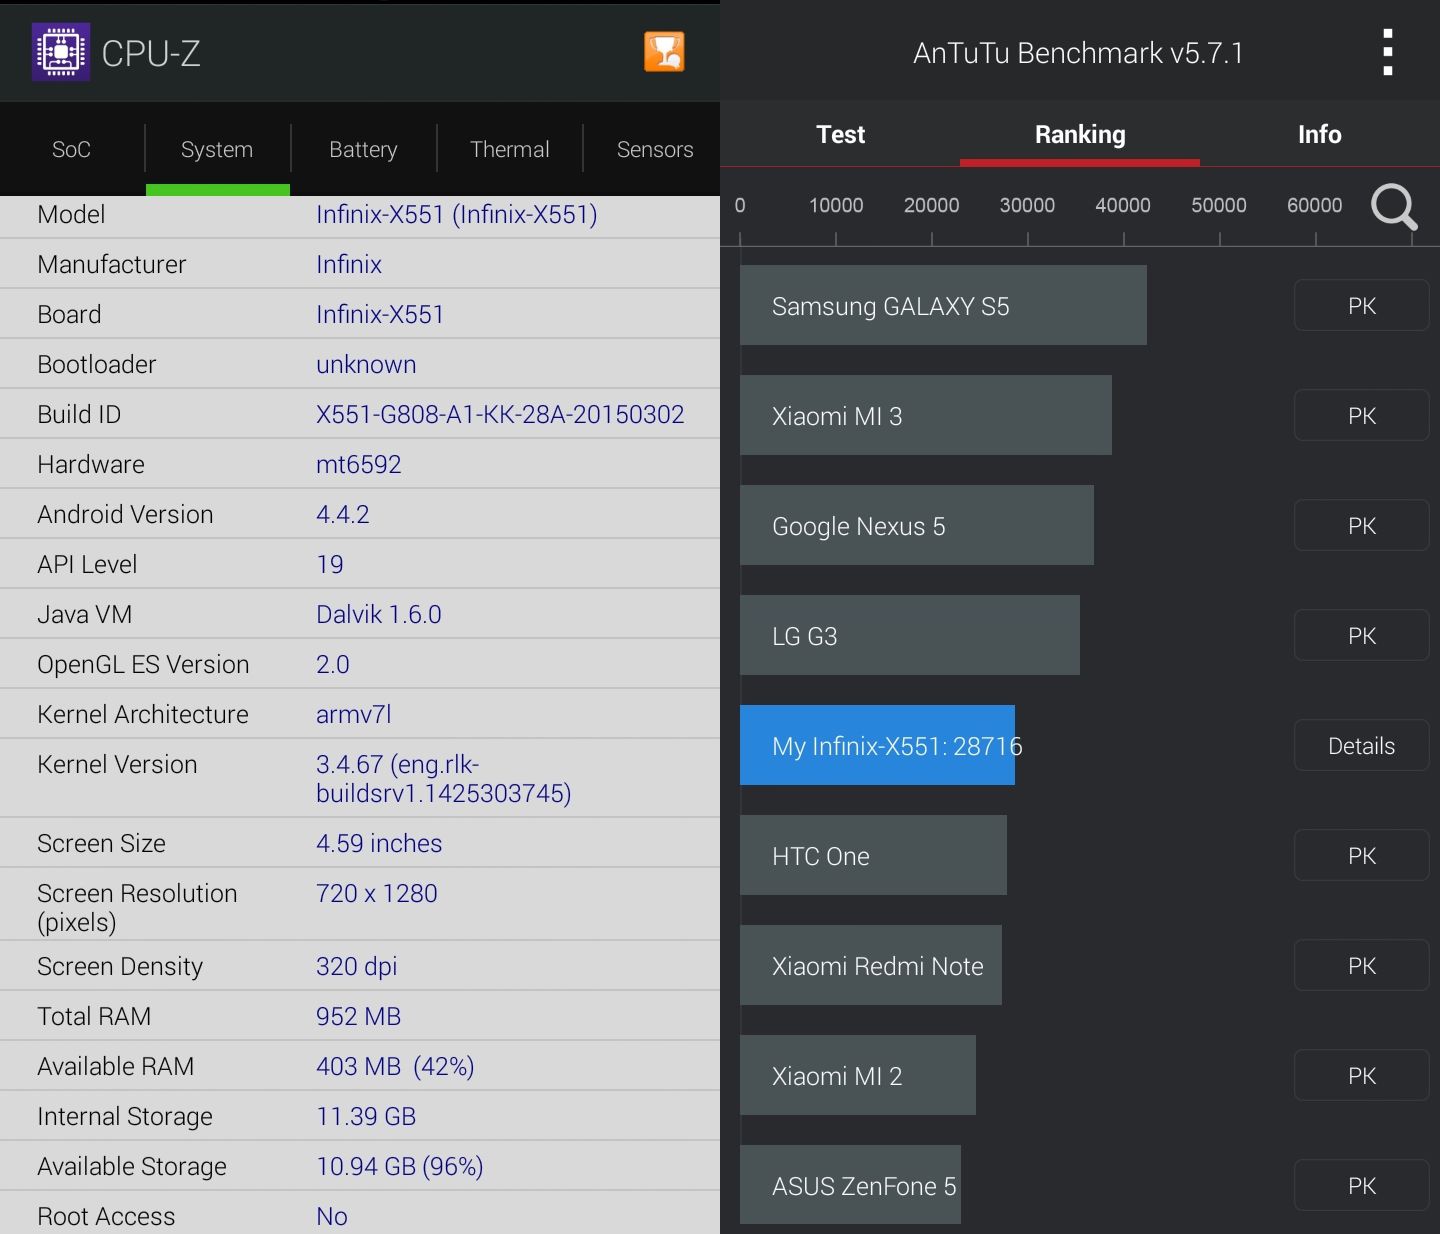Tap PK button for ASUS ZenFone 5
Viewport: 1440px width, 1234px height.
coord(1362,1185)
